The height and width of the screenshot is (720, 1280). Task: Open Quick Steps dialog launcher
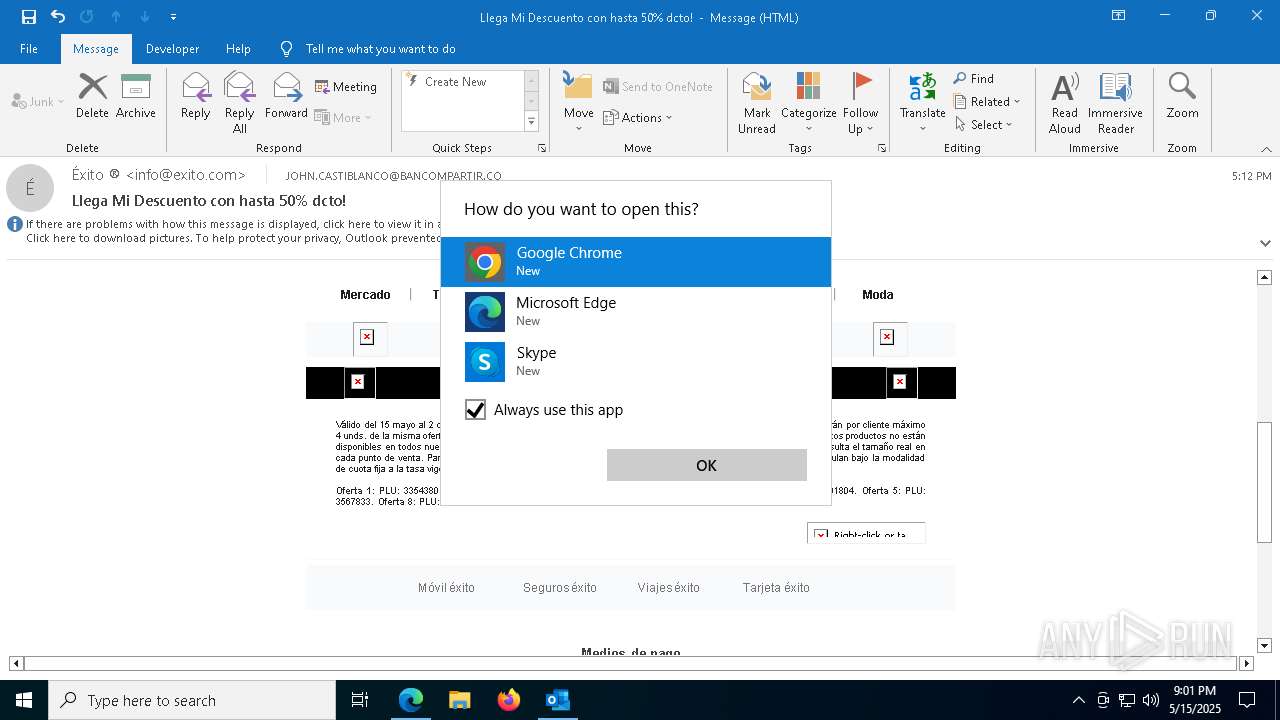coord(542,148)
